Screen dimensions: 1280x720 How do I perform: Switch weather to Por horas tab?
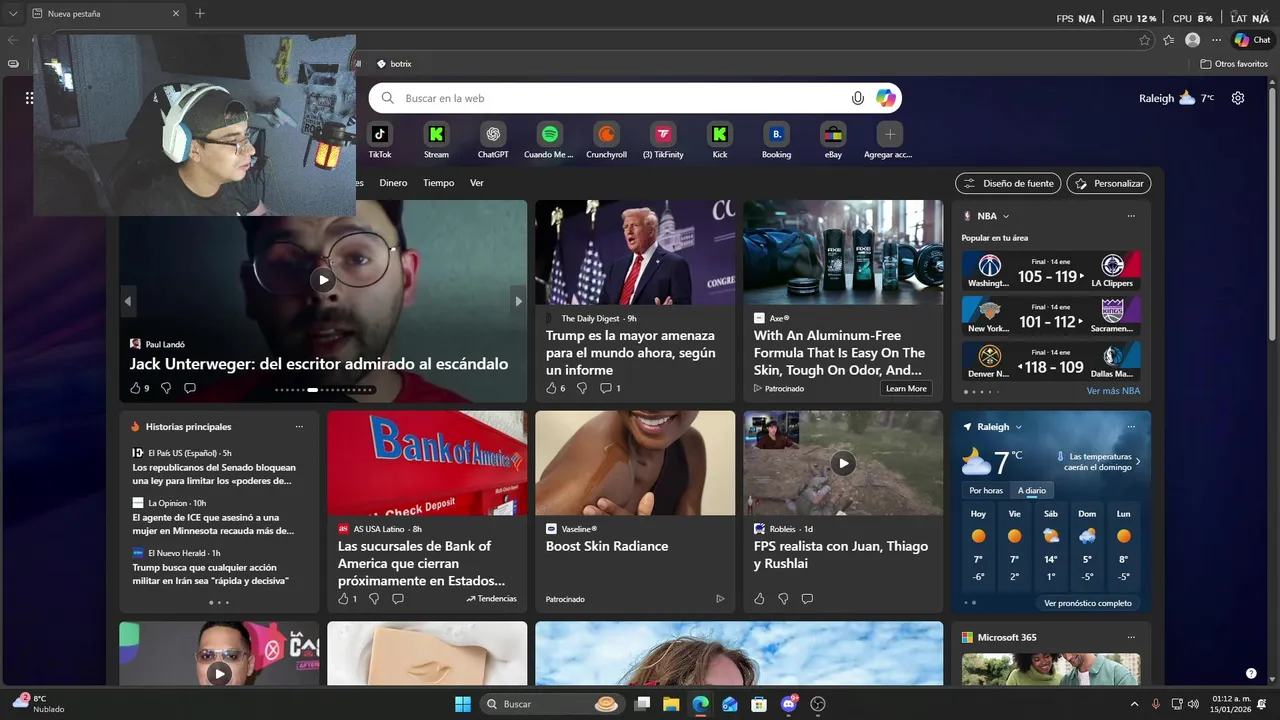pyautogui.click(x=986, y=490)
